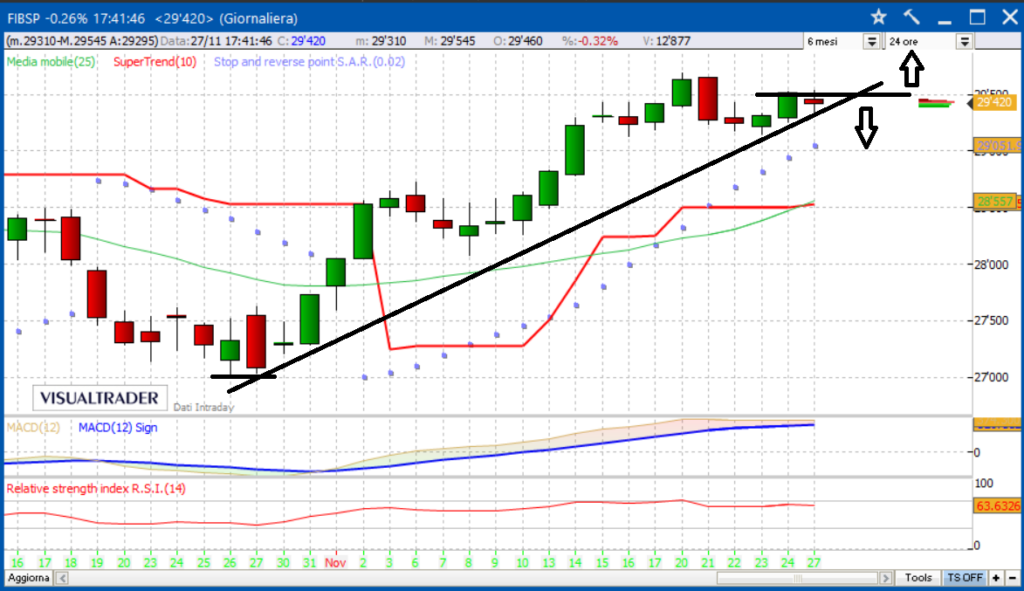Open the 24 ore timeframe dropdown
This screenshot has width=1024, height=591.
click(964, 41)
